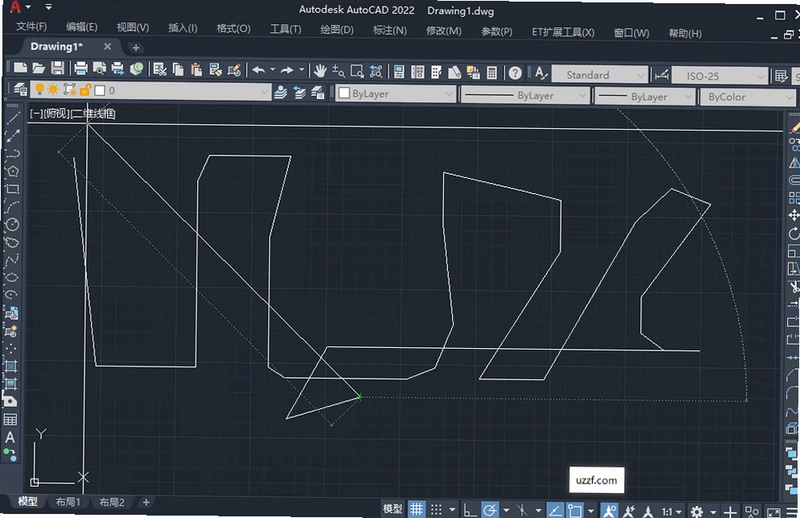Open the 1:1 annotation scale dropdown
Screen dimensions: 800x518
tap(671, 511)
